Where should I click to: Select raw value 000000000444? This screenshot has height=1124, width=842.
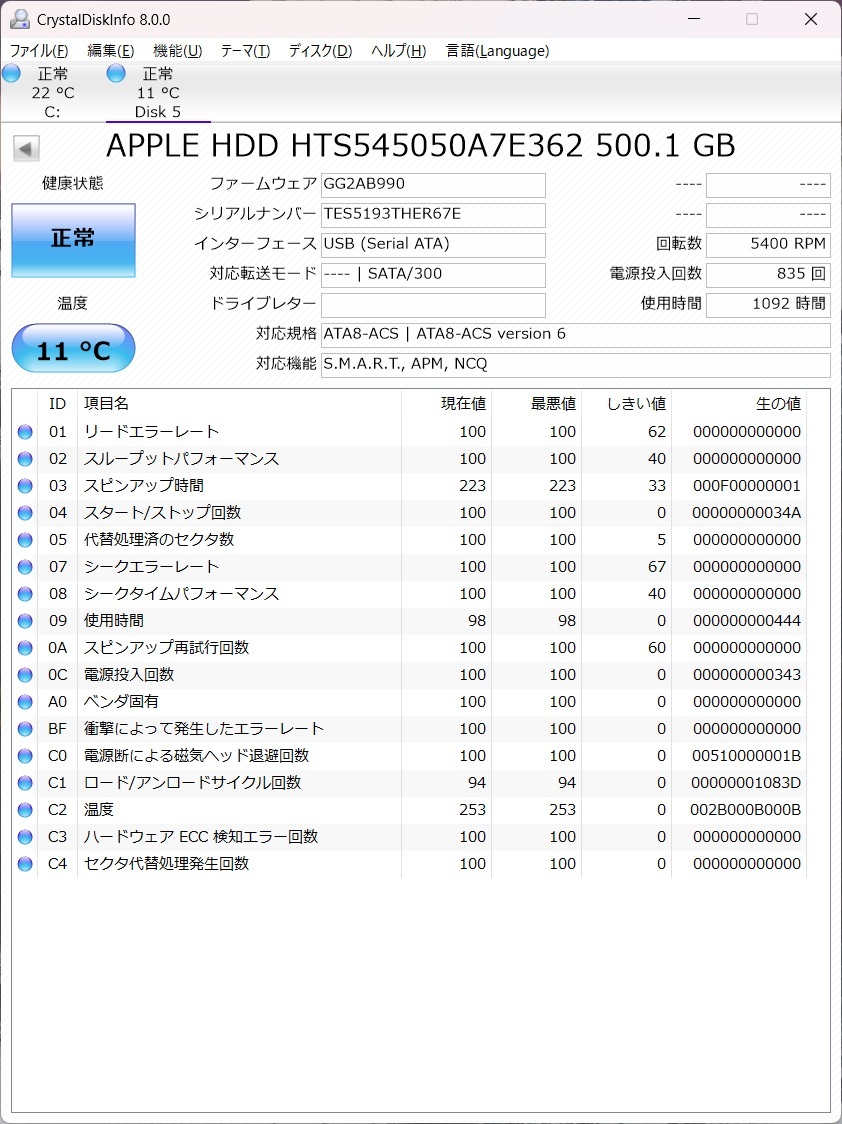(747, 621)
